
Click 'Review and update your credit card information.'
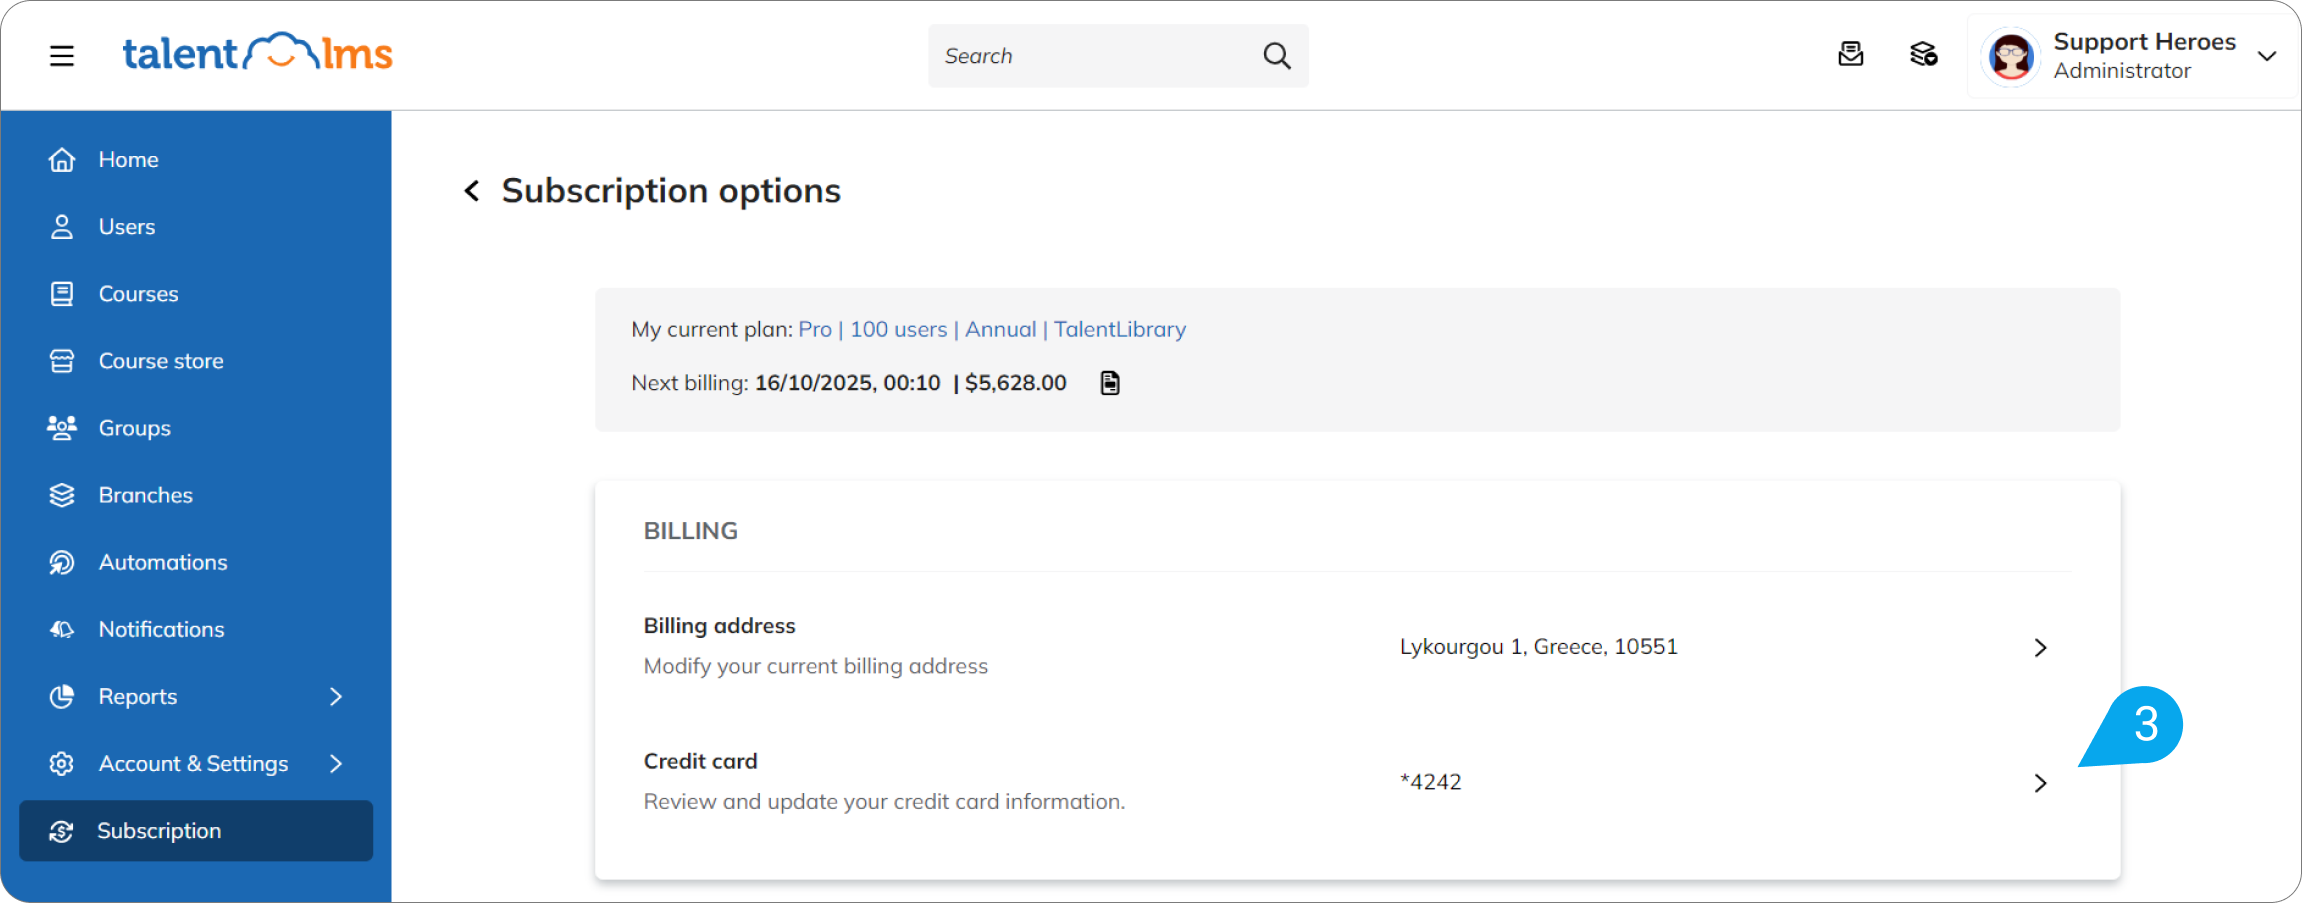click(x=885, y=802)
